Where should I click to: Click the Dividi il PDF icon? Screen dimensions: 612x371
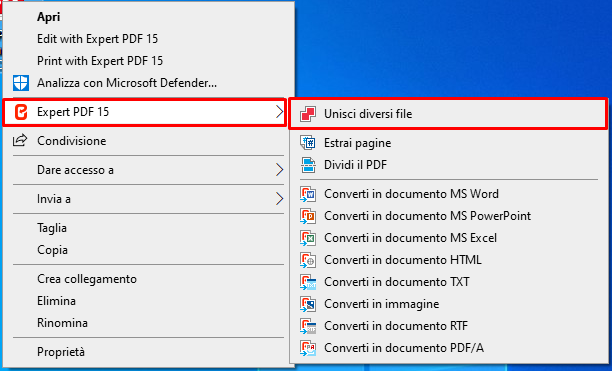pos(308,165)
